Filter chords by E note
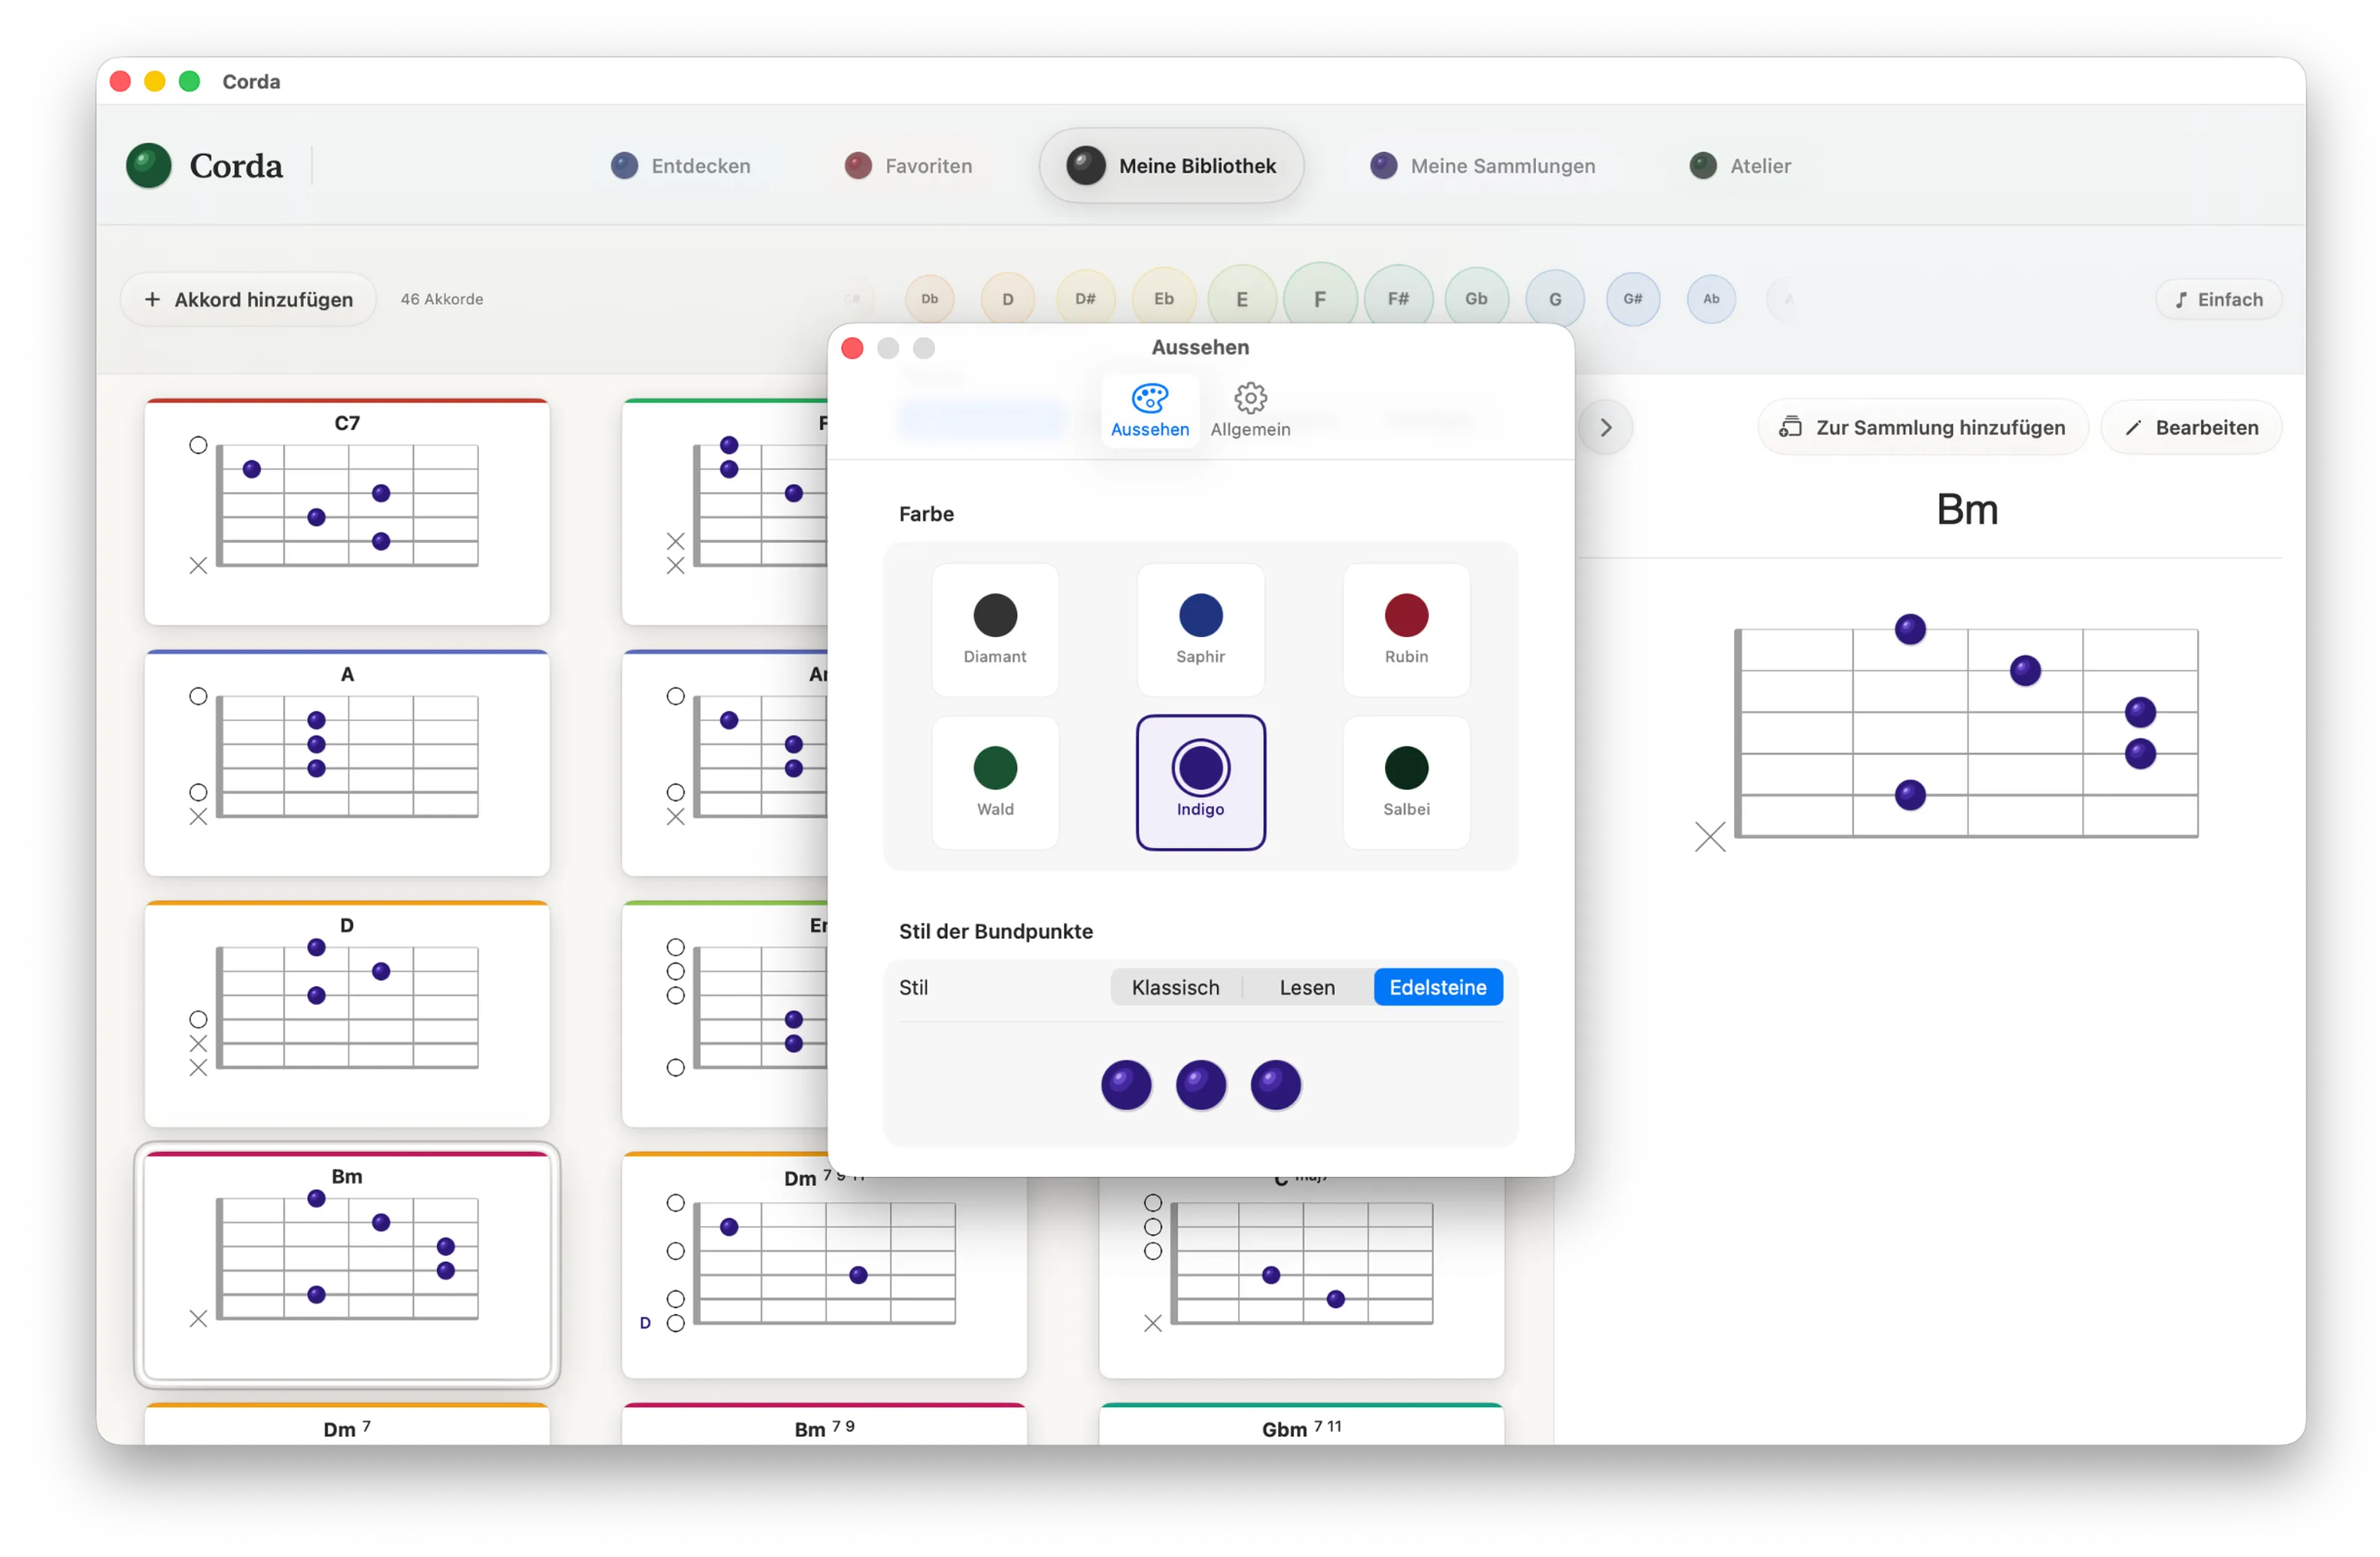The width and height of the screenshot is (2380, 1557). (x=1242, y=299)
